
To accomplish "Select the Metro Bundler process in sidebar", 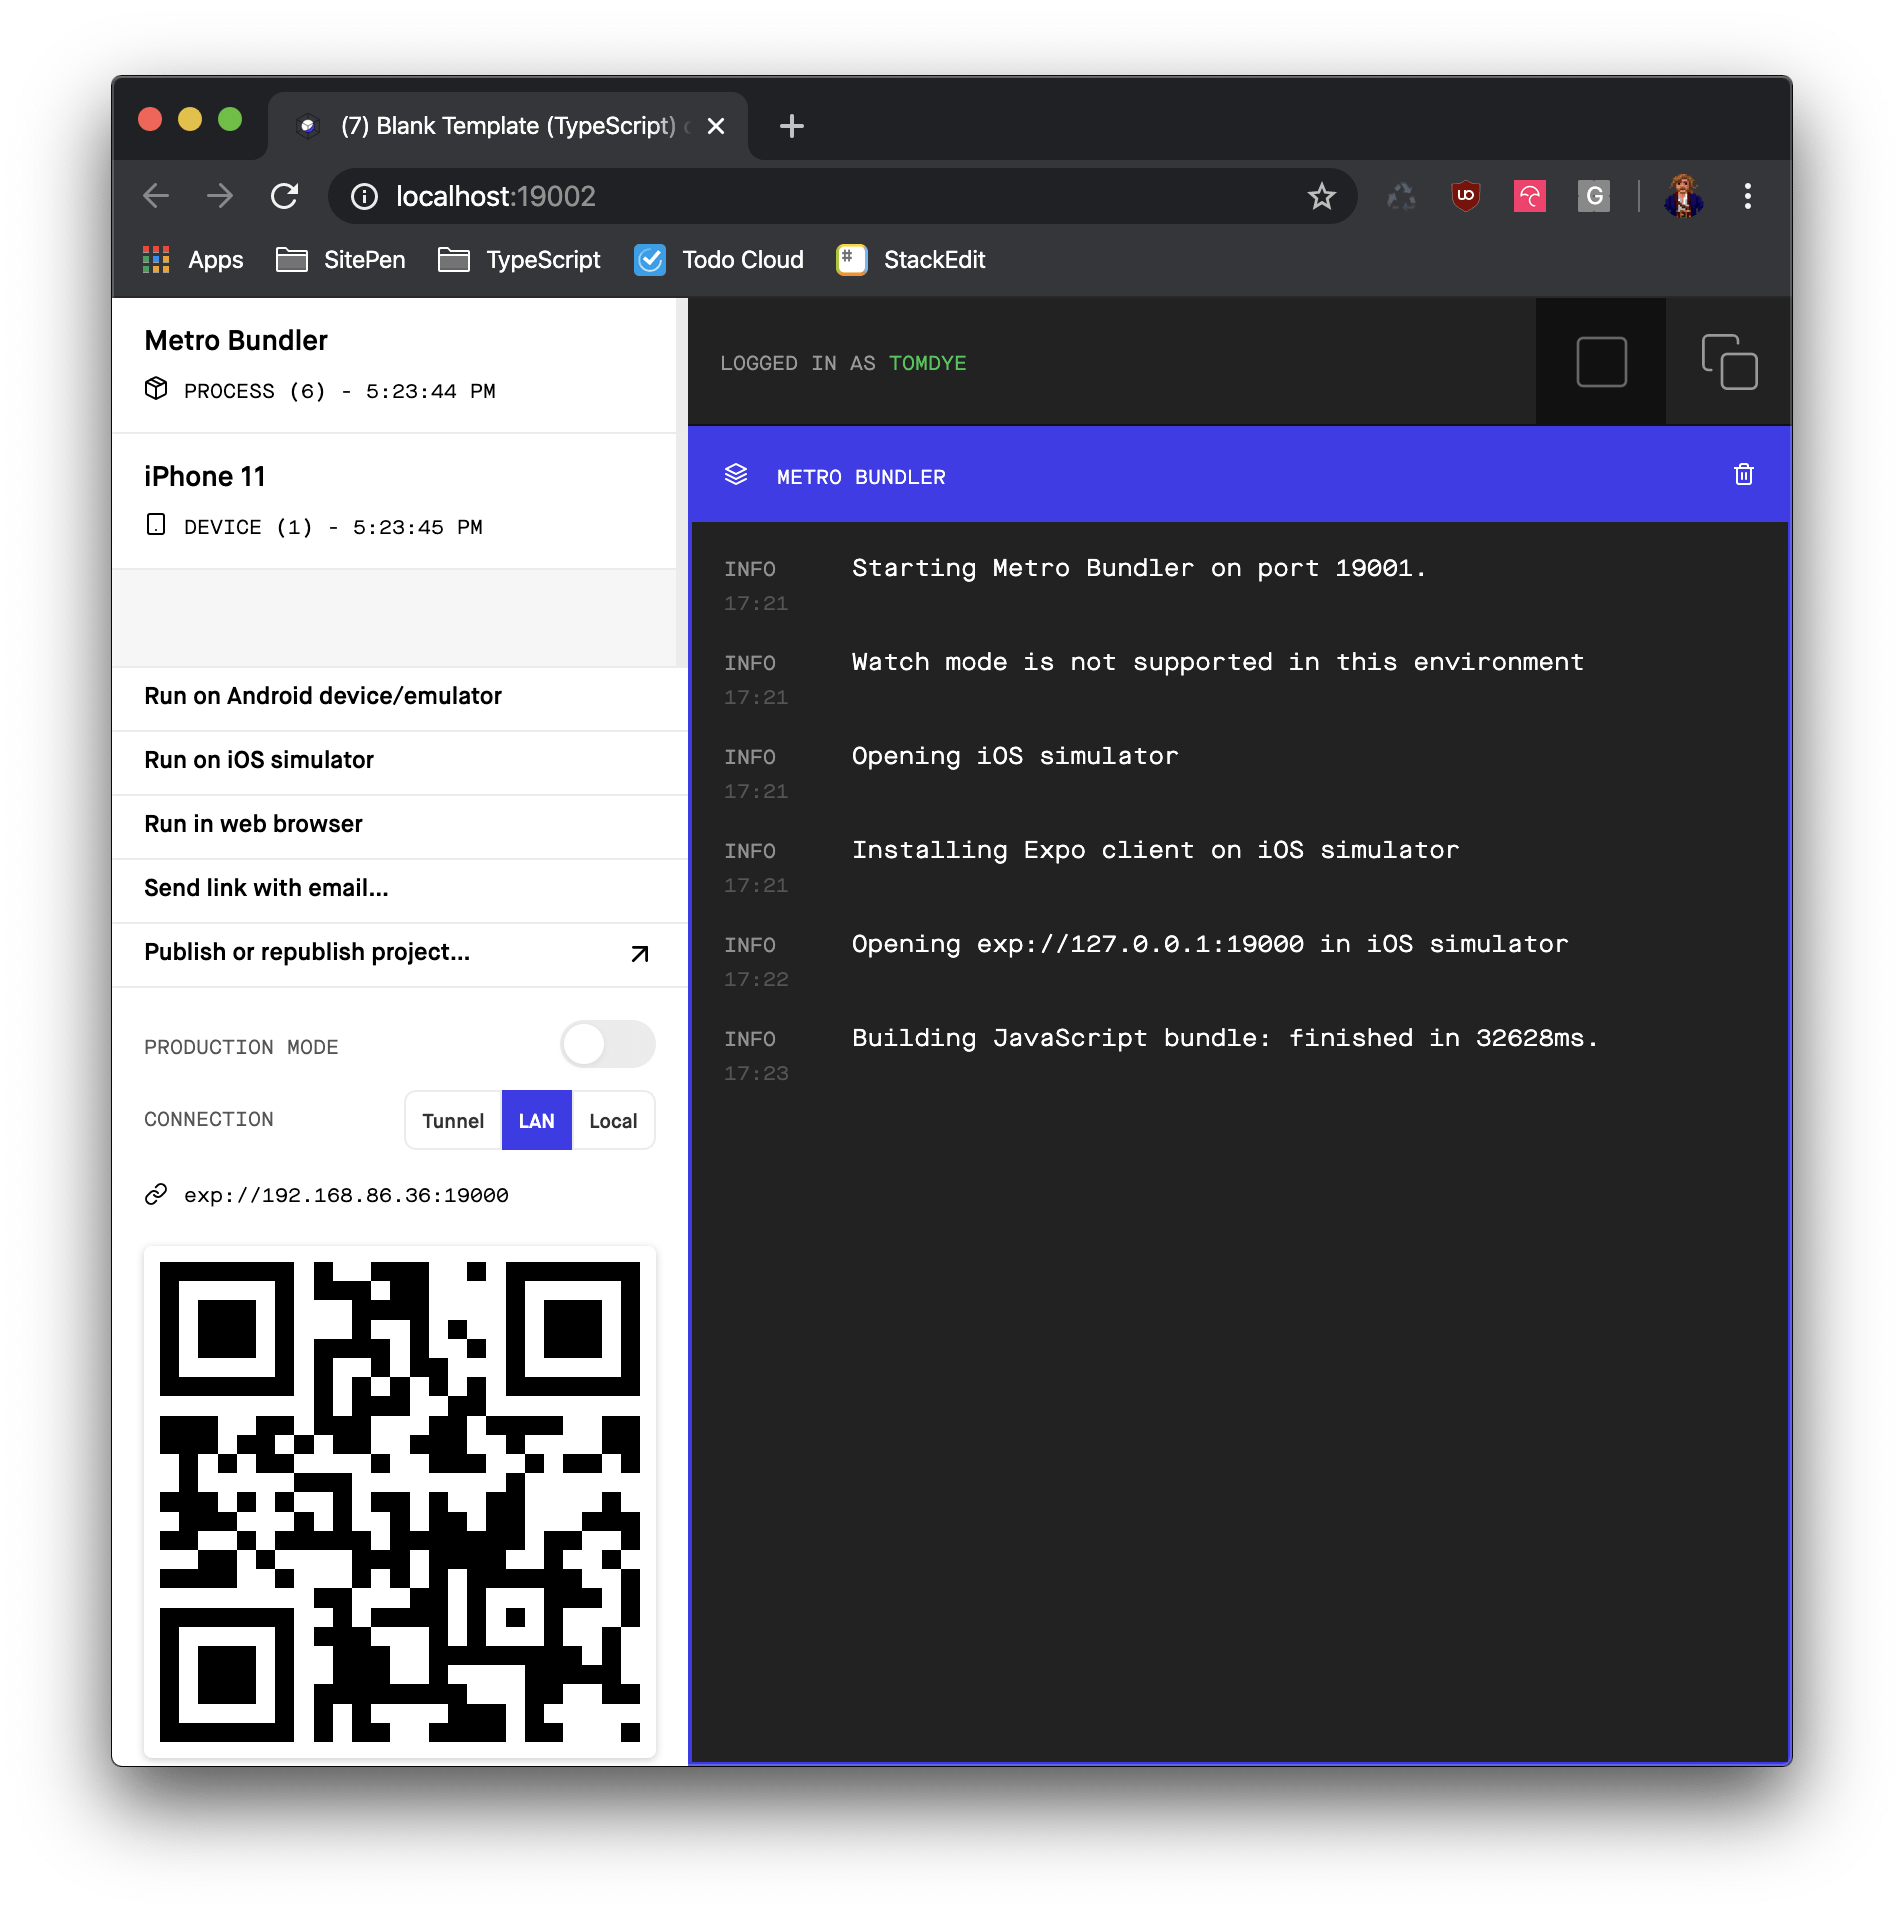I will coord(394,365).
